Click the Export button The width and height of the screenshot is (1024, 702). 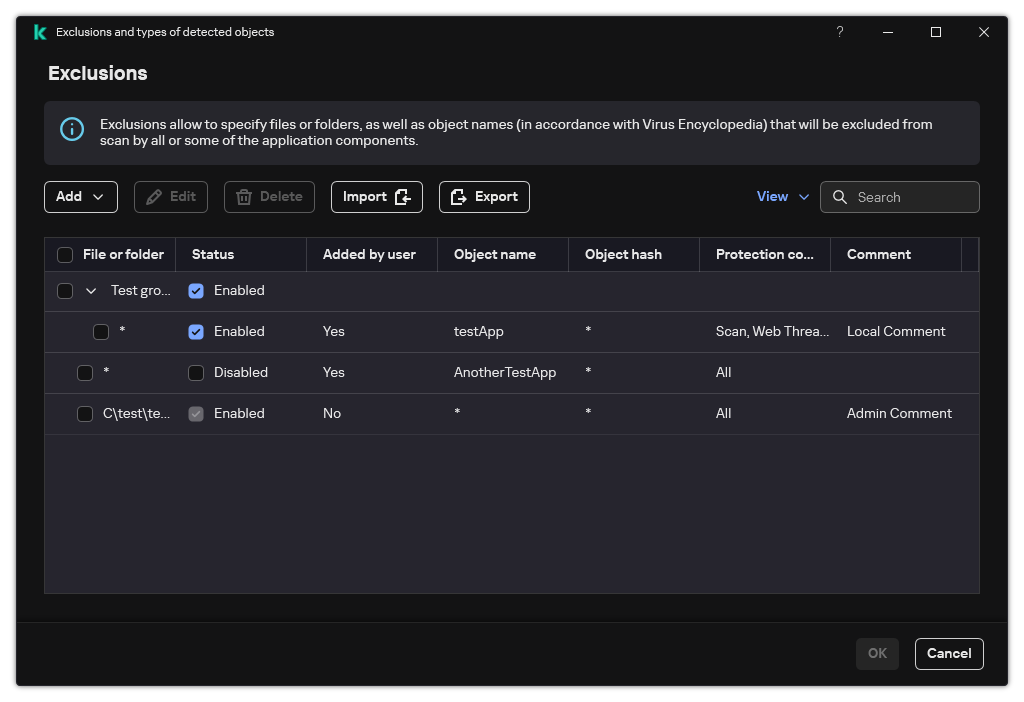click(484, 197)
